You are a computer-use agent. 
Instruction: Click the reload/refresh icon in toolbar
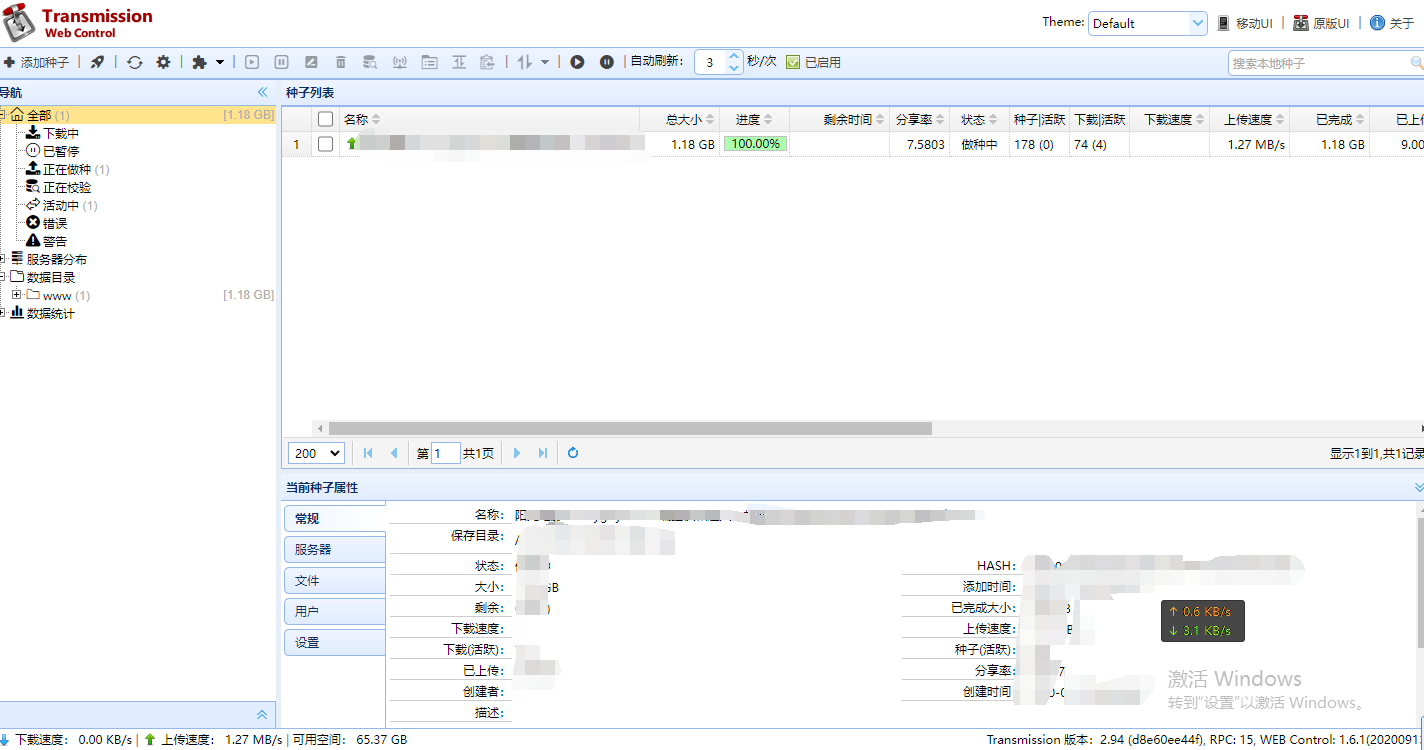click(x=134, y=62)
